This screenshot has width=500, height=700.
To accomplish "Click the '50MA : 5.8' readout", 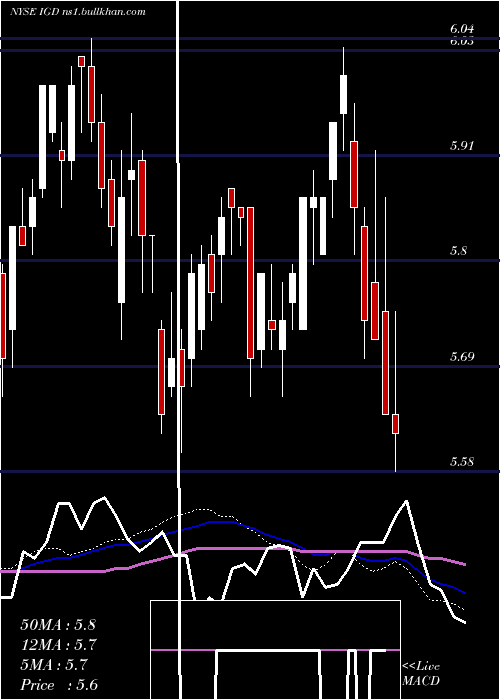I will (x=58, y=624).
